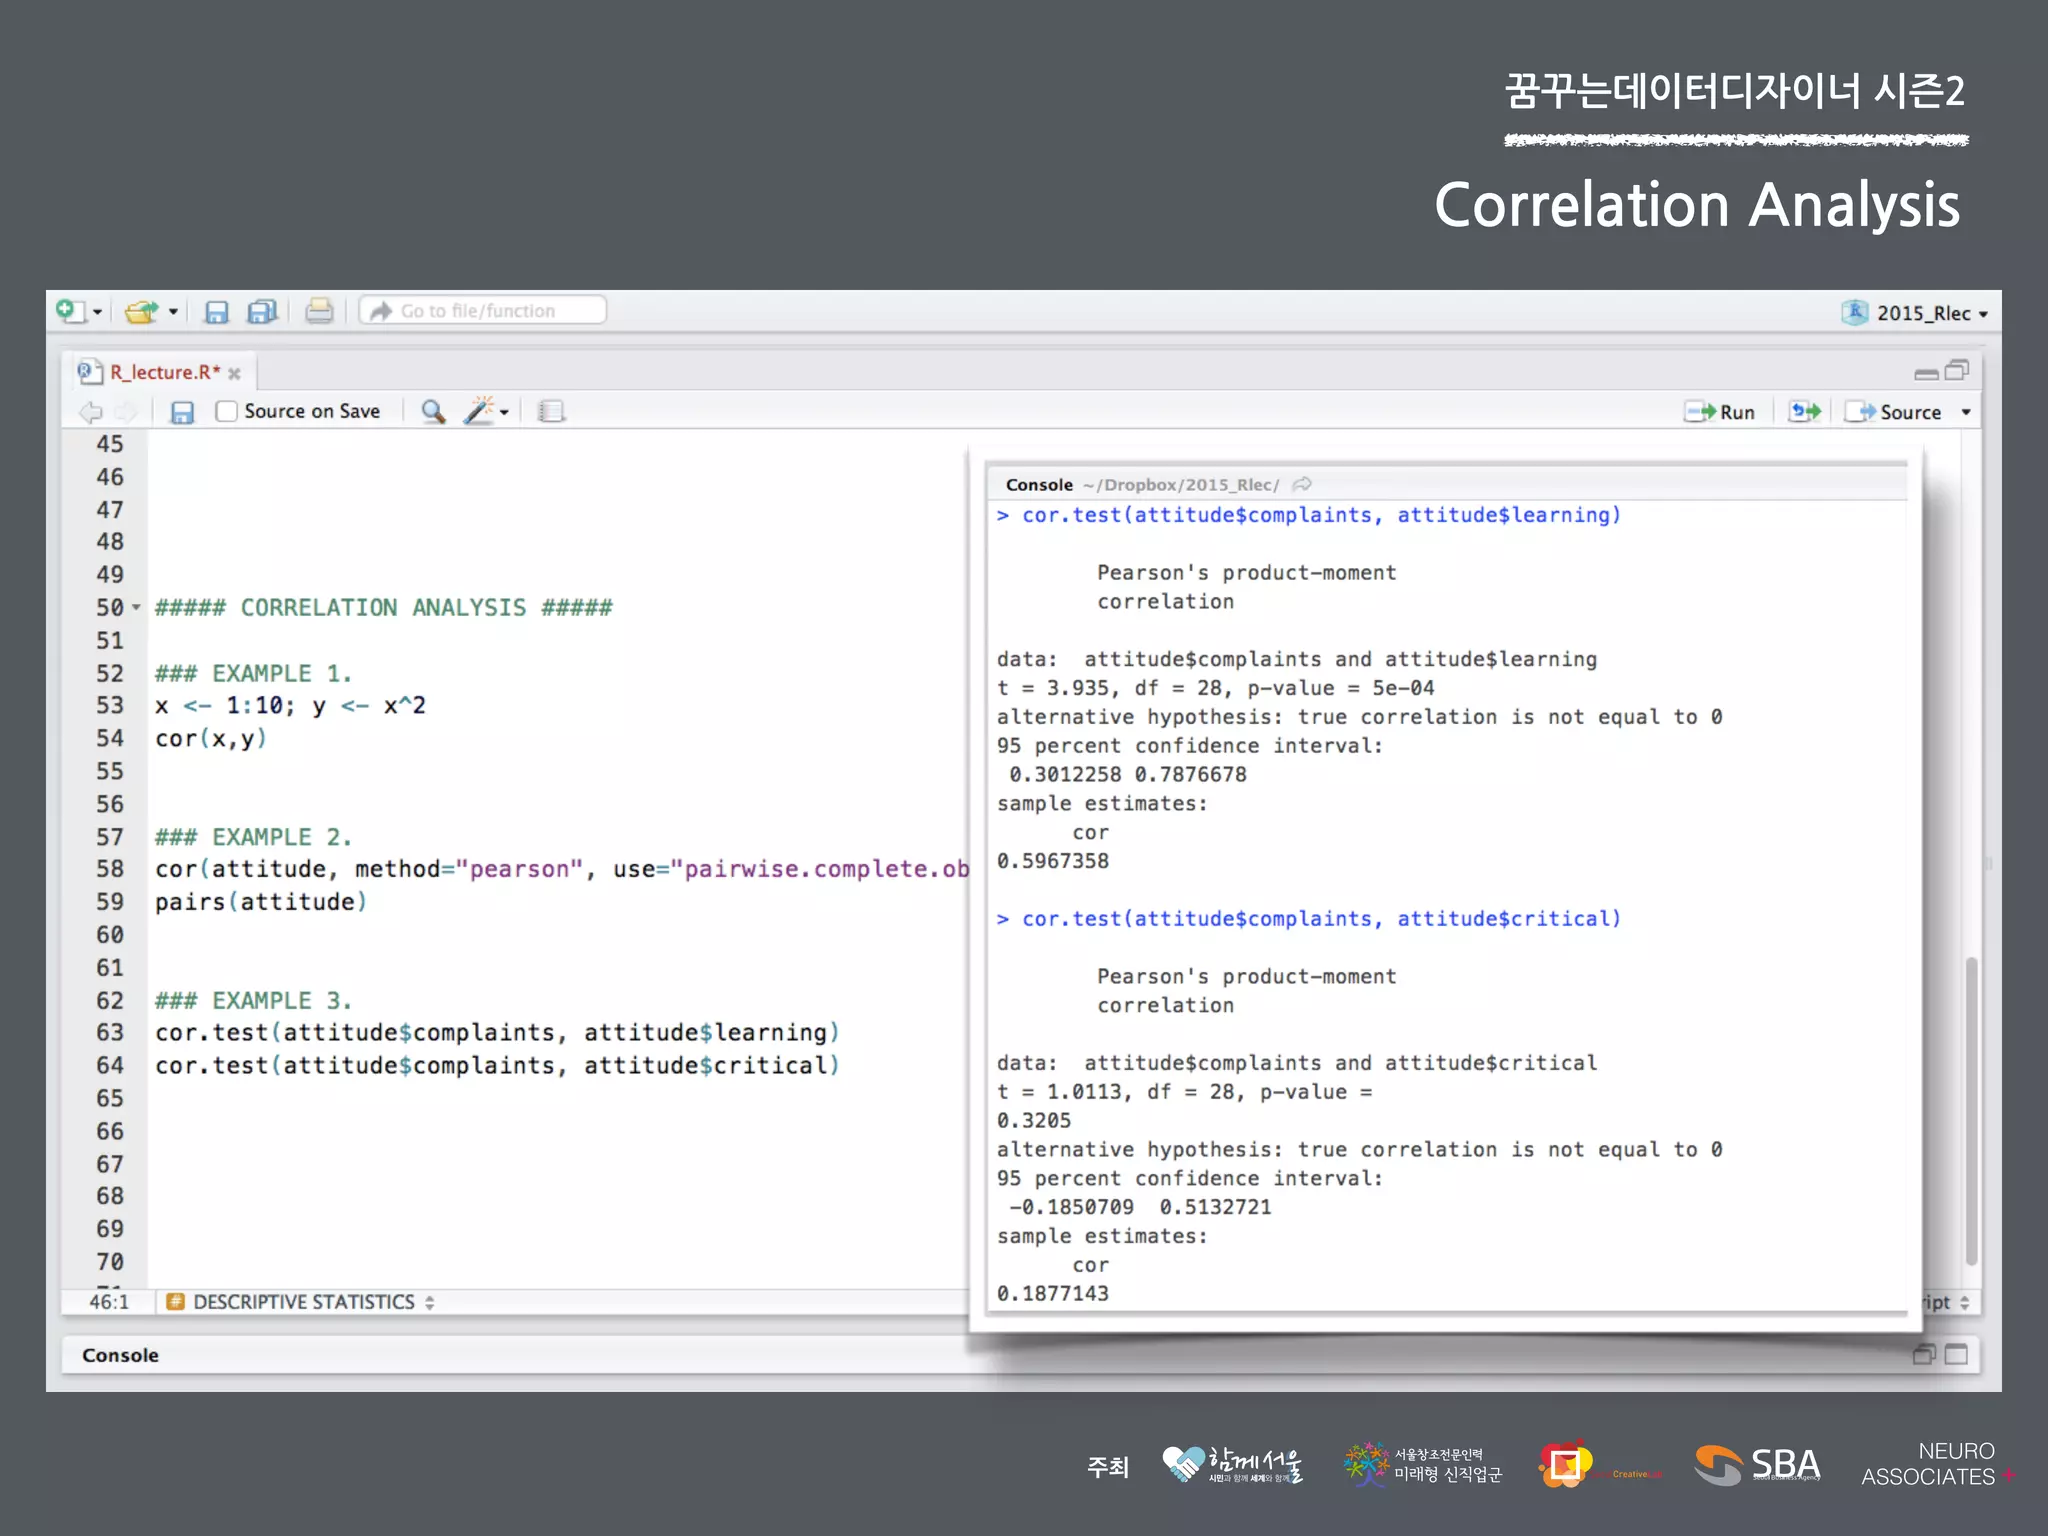Click the Compile Notebook icon

pyautogui.click(x=551, y=411)
